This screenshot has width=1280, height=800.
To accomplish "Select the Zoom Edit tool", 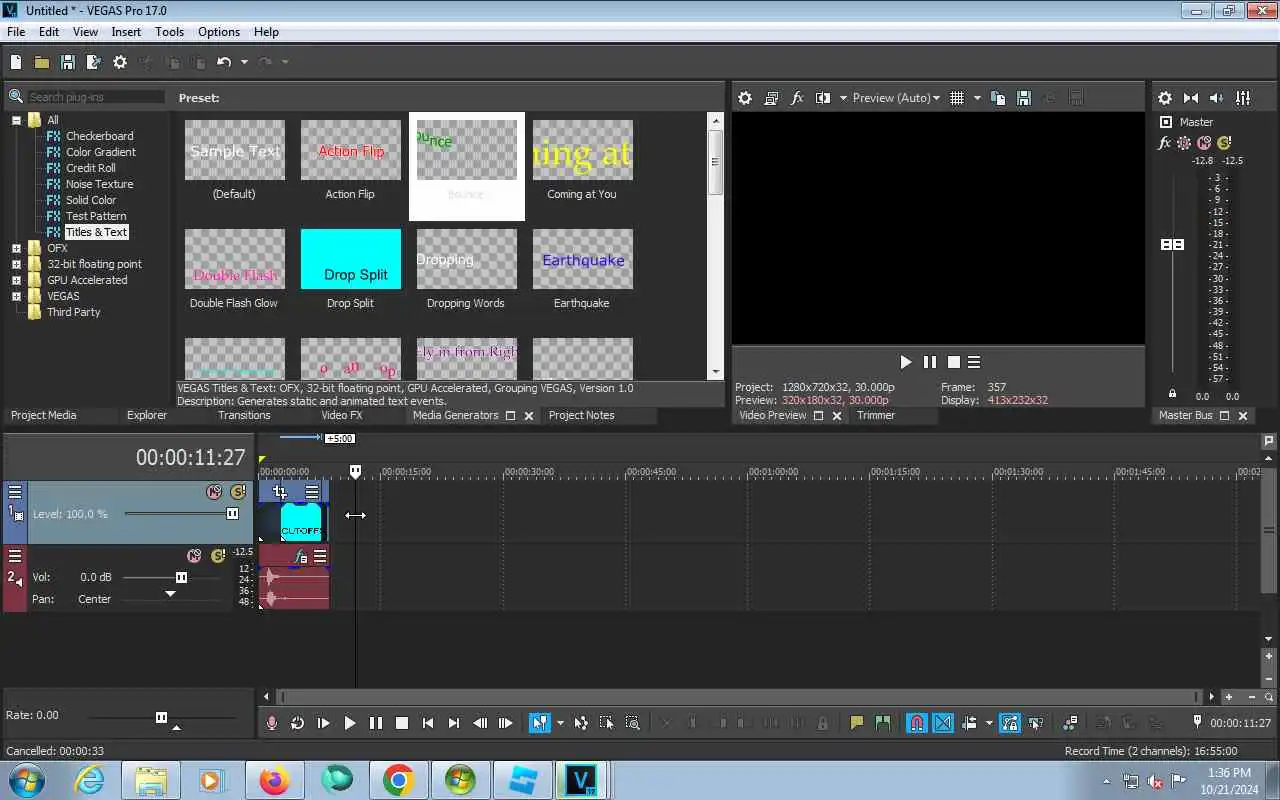I will pyautogui.click(x=633, y=723).
